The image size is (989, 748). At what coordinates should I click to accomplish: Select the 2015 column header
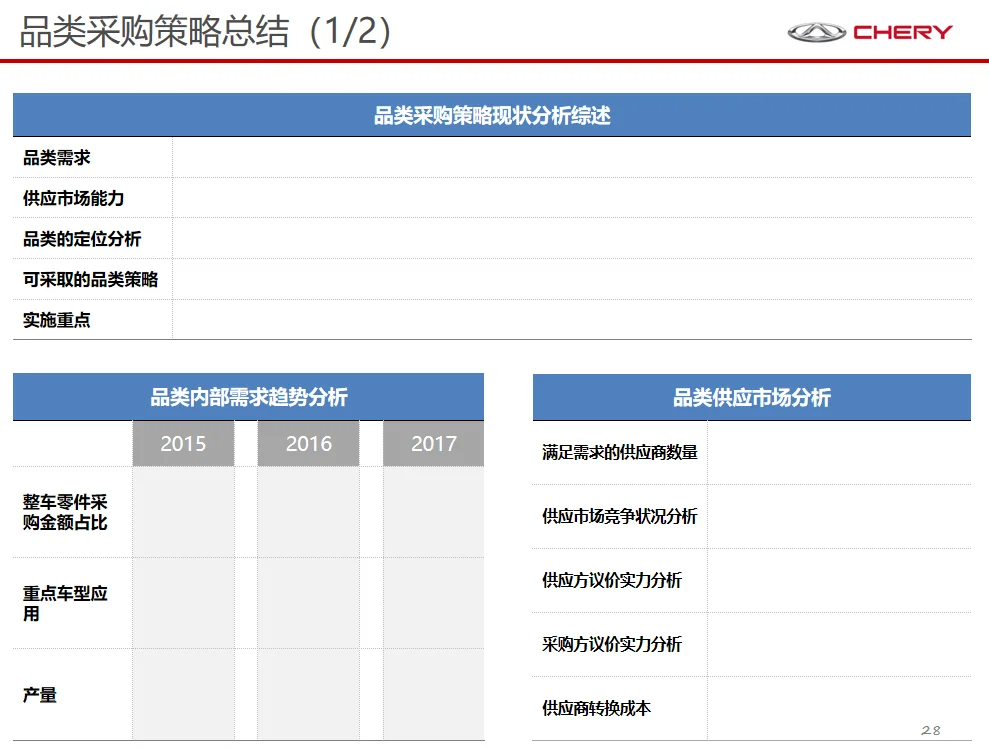pos(183,443)
